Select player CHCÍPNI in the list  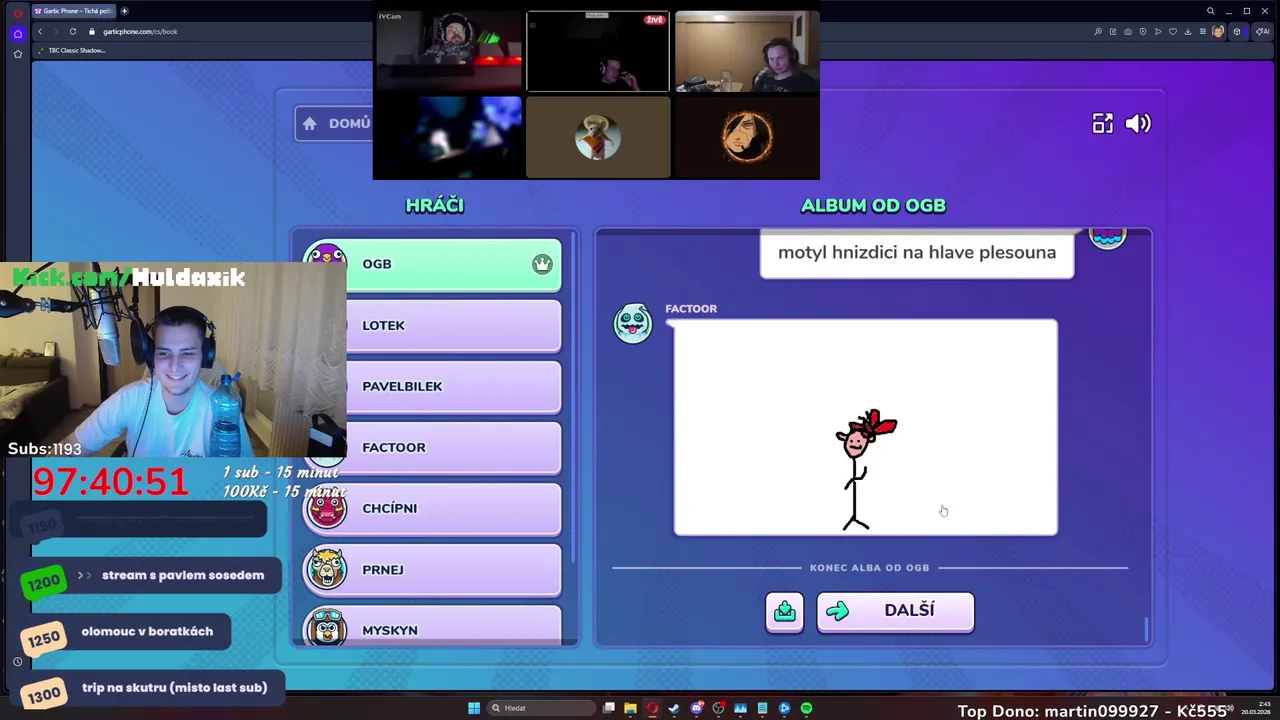click(x=432, y=508)
